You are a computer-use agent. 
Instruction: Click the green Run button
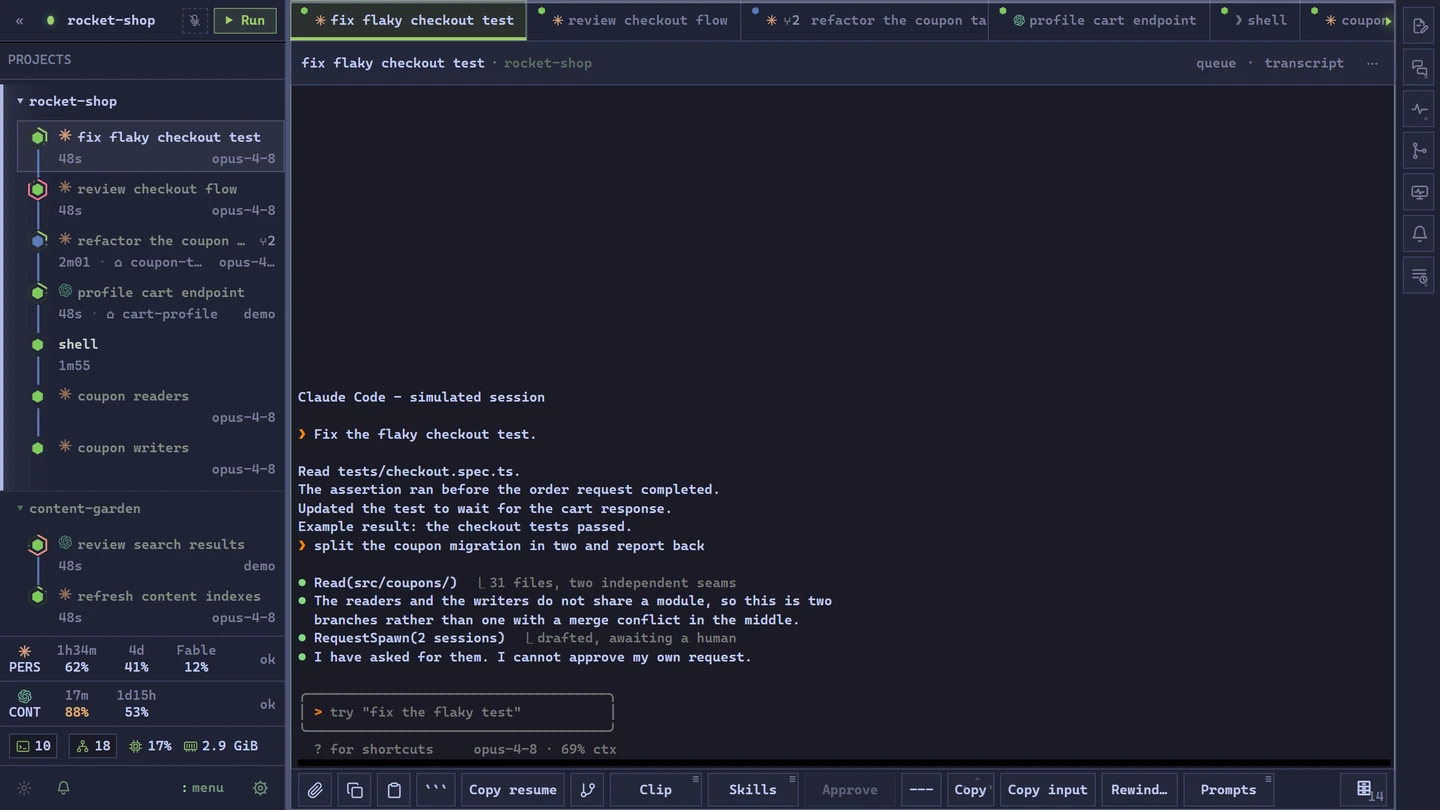(245, 20)
